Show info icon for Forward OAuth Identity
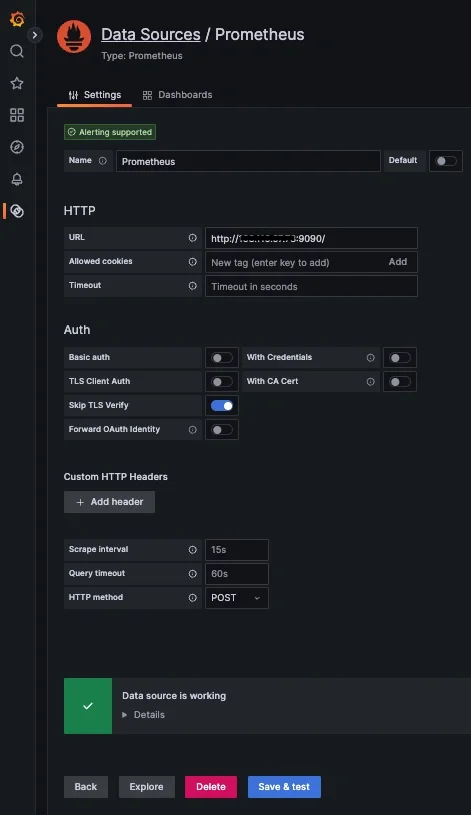471x815 pixels. tap(192, 430)
